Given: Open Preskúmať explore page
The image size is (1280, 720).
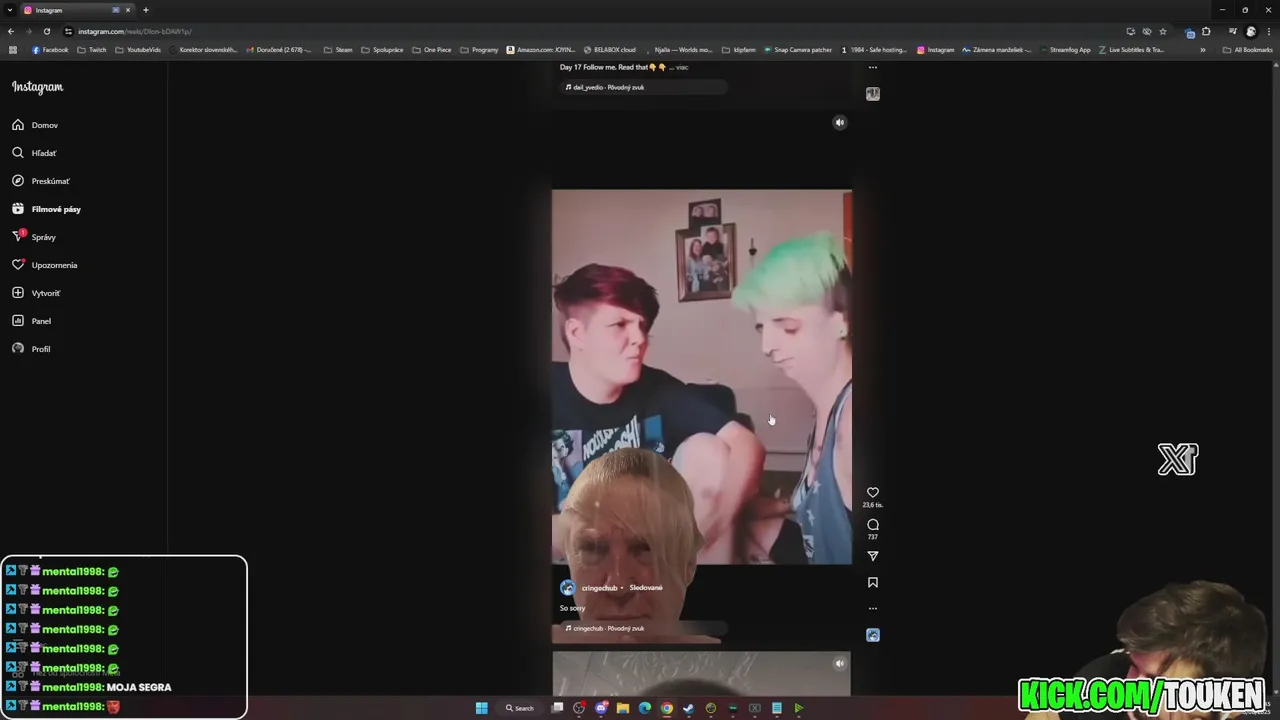Looking at the screenshot, I should pos(41,181).
